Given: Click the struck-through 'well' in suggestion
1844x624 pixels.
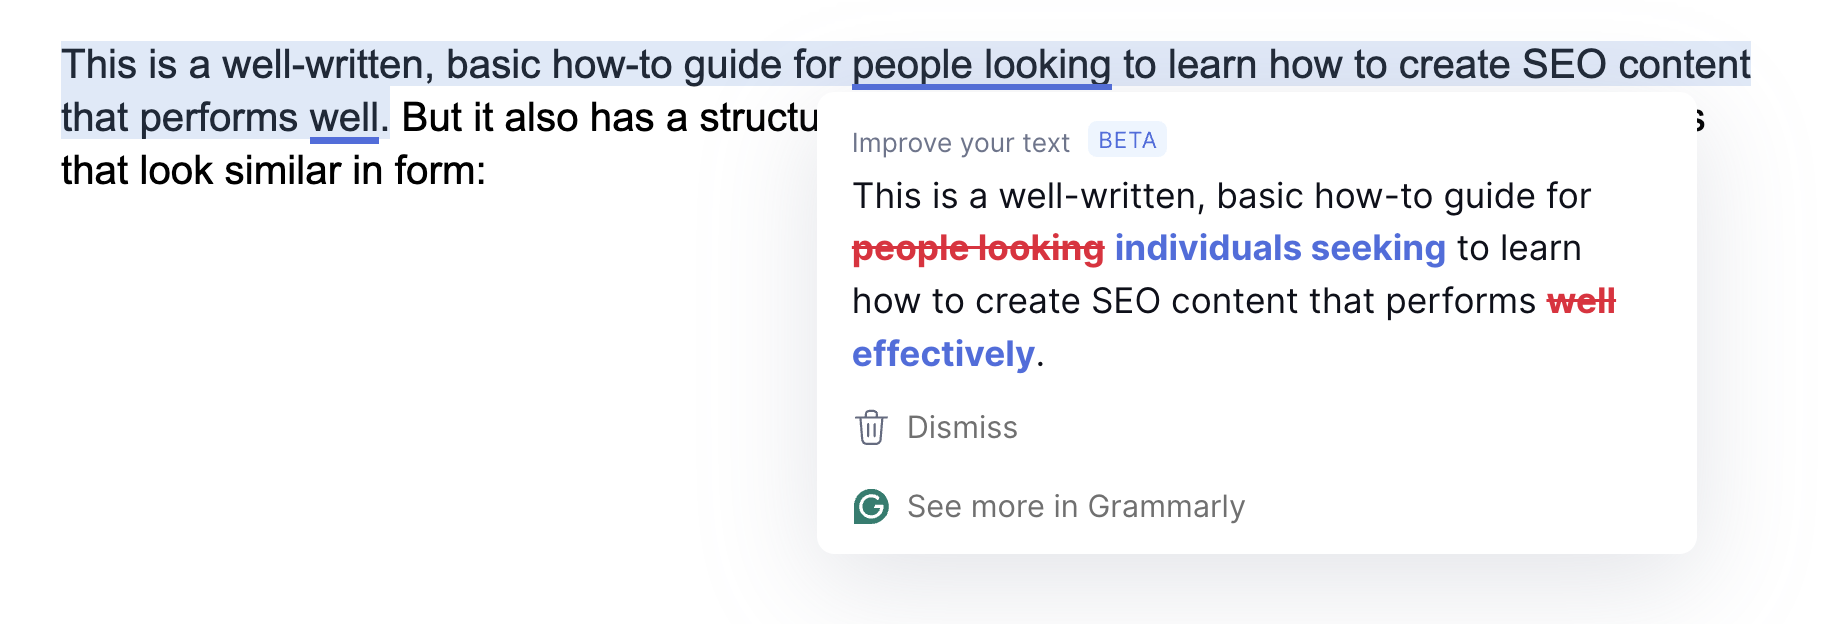Looking at the screenshot, I should [1581, 301].
